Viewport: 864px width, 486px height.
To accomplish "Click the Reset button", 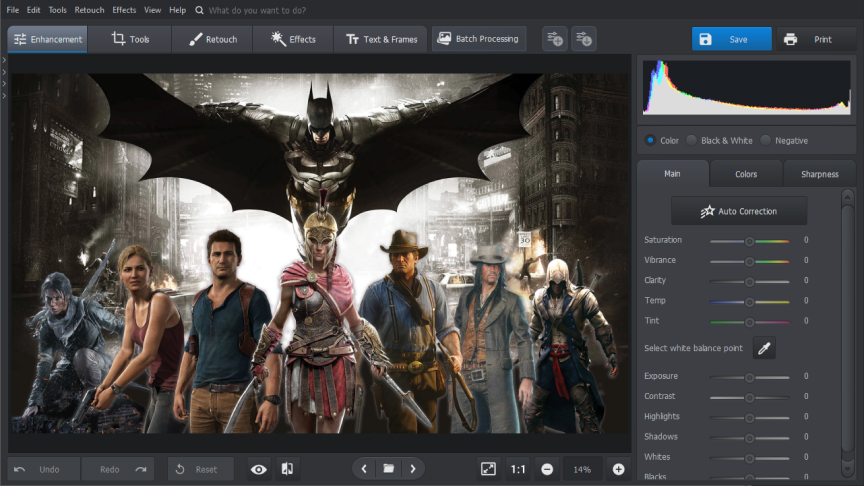I will (201, 469).
